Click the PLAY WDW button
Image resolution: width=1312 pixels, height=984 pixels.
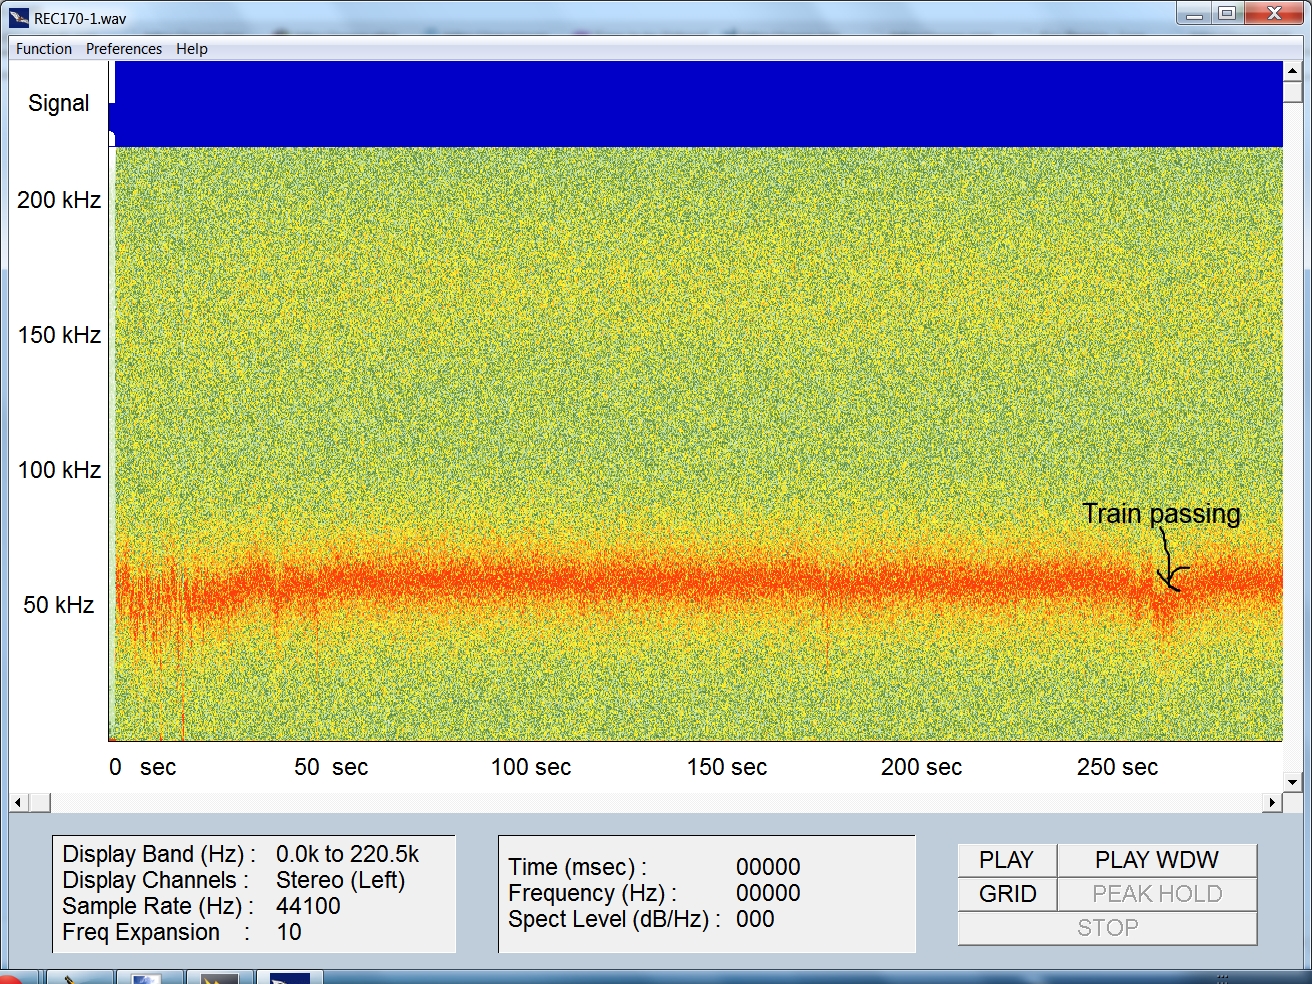pyautogui.click(x=1156, y=860)
